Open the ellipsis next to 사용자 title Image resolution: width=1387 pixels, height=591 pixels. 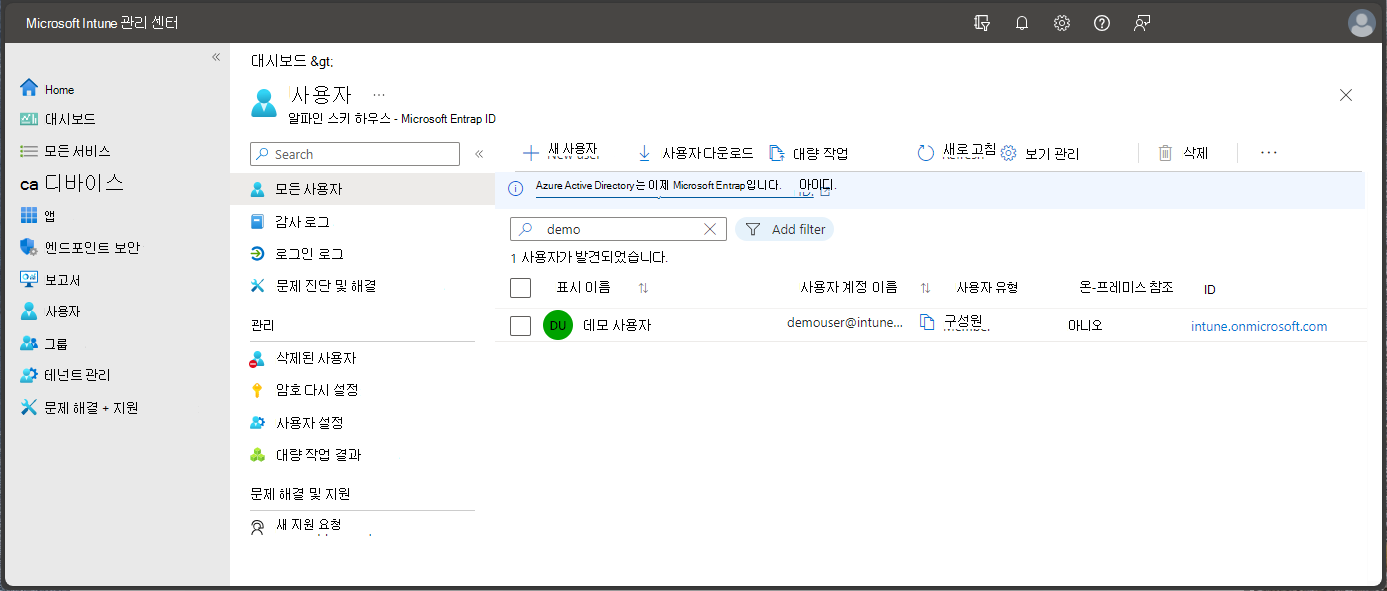379,95
